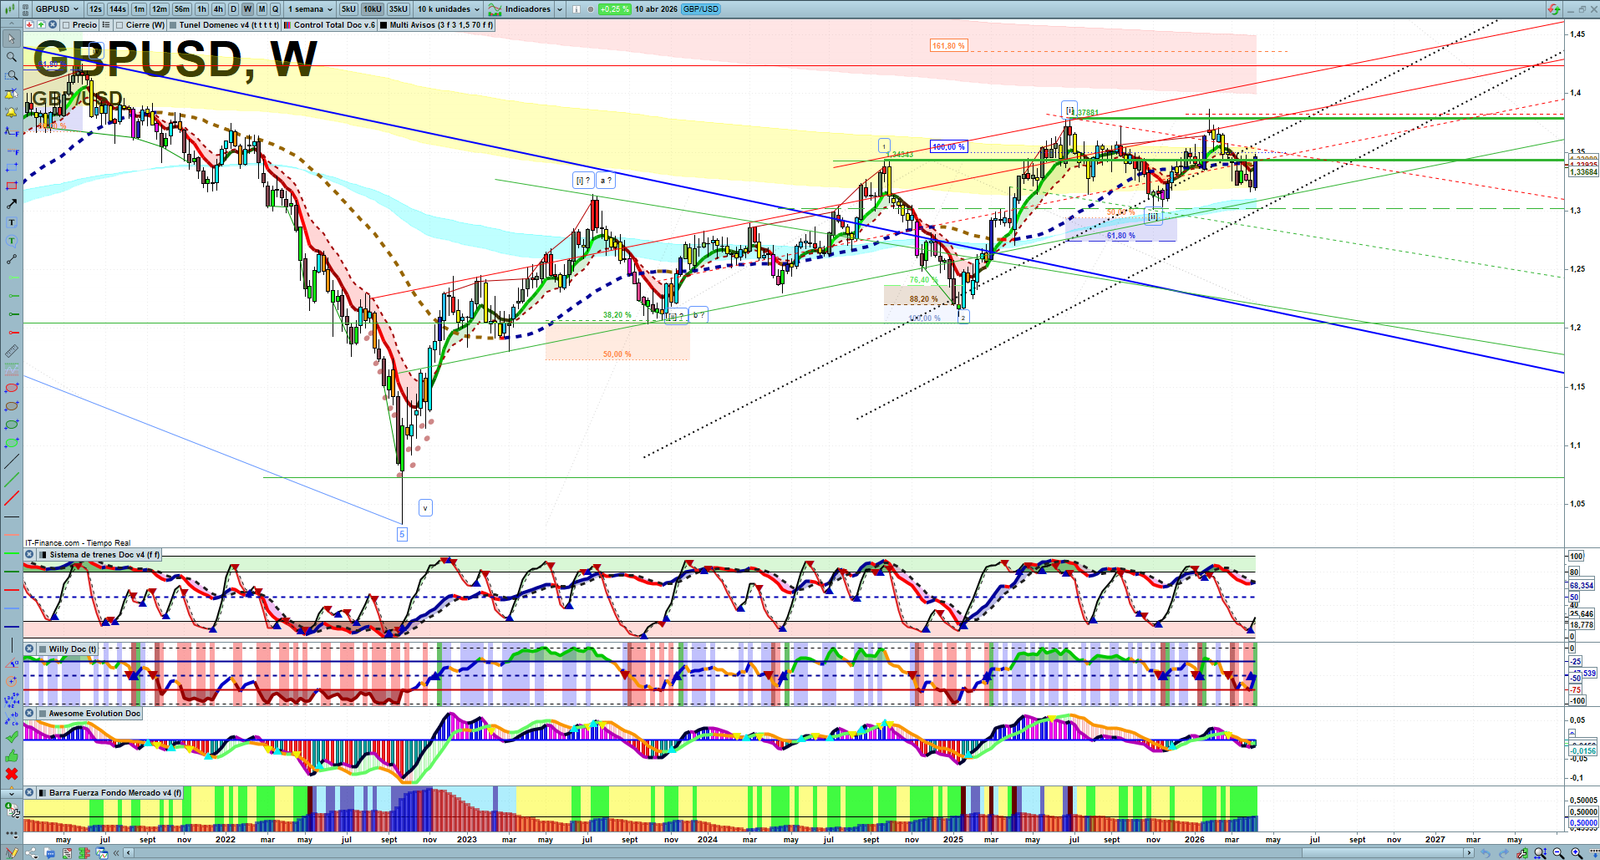The width and height of the screenshot is (1600, 860).
Task: Click the Control Total Doc color swatch
Action: tap(287, 25)
